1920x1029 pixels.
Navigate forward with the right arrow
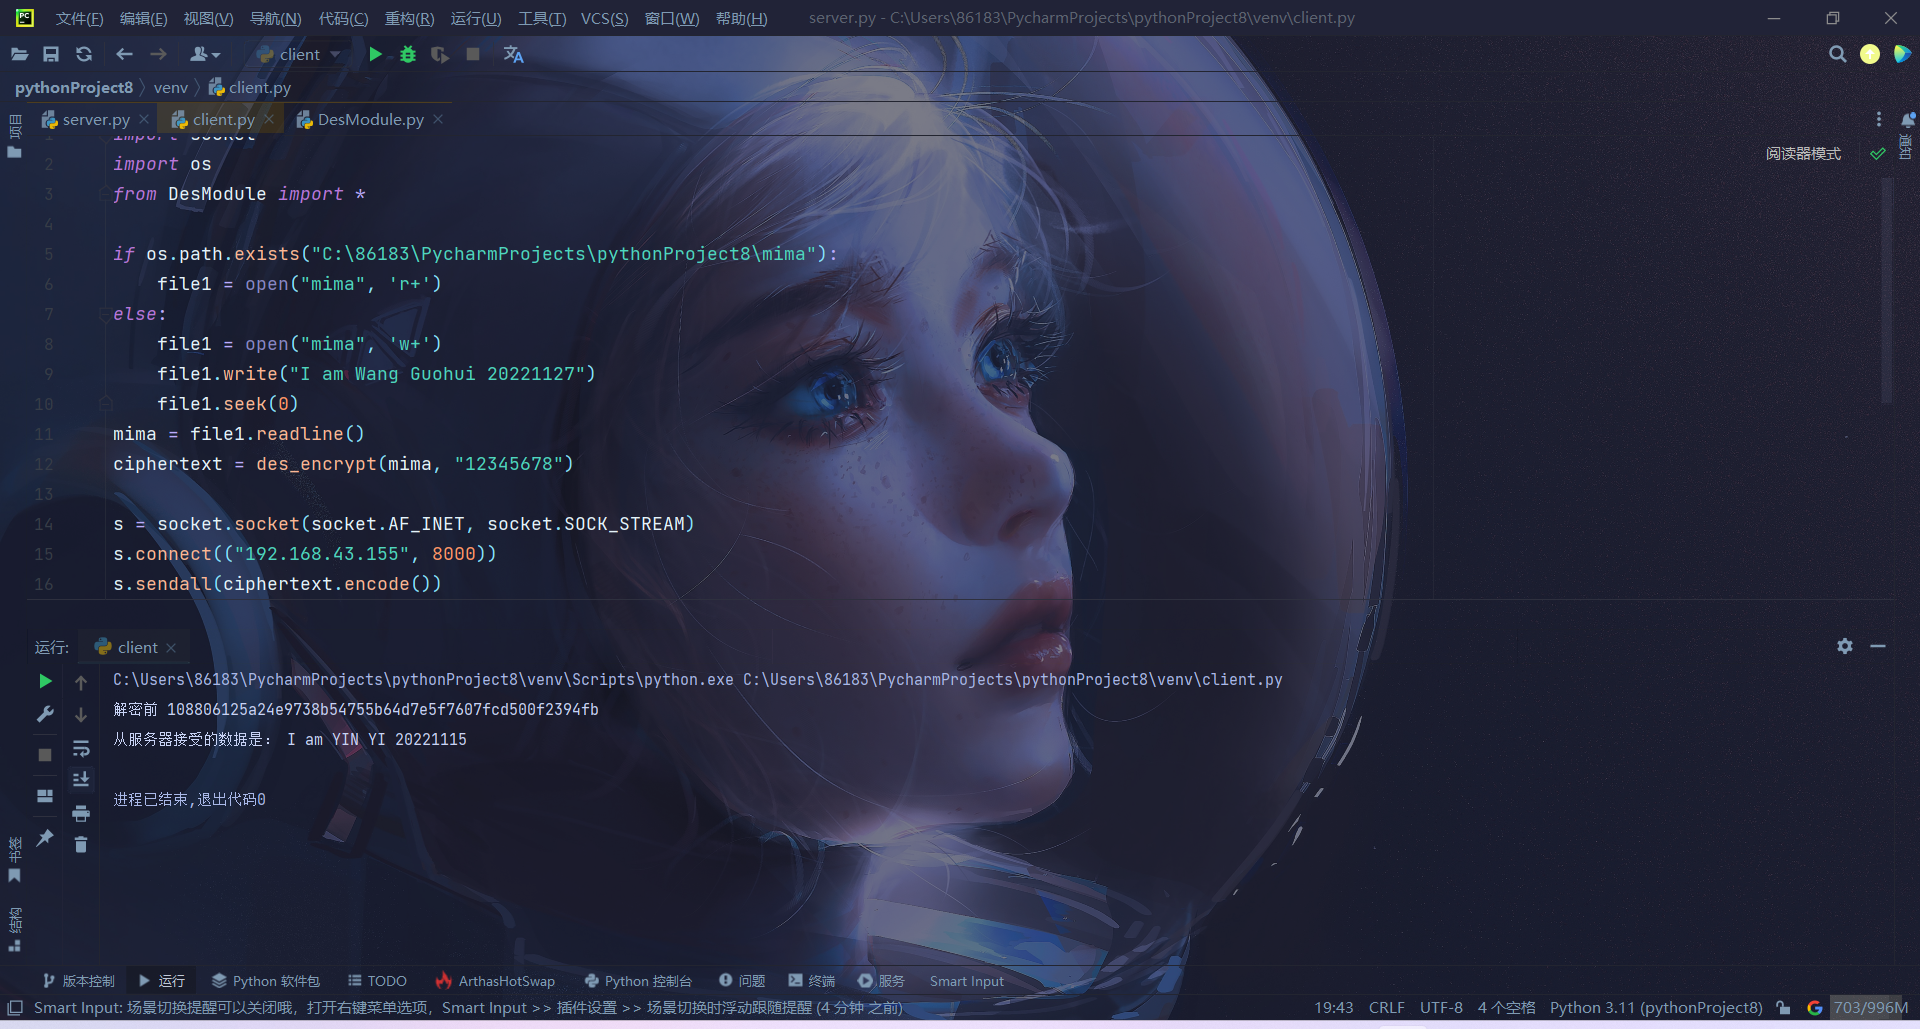point(158,54)
